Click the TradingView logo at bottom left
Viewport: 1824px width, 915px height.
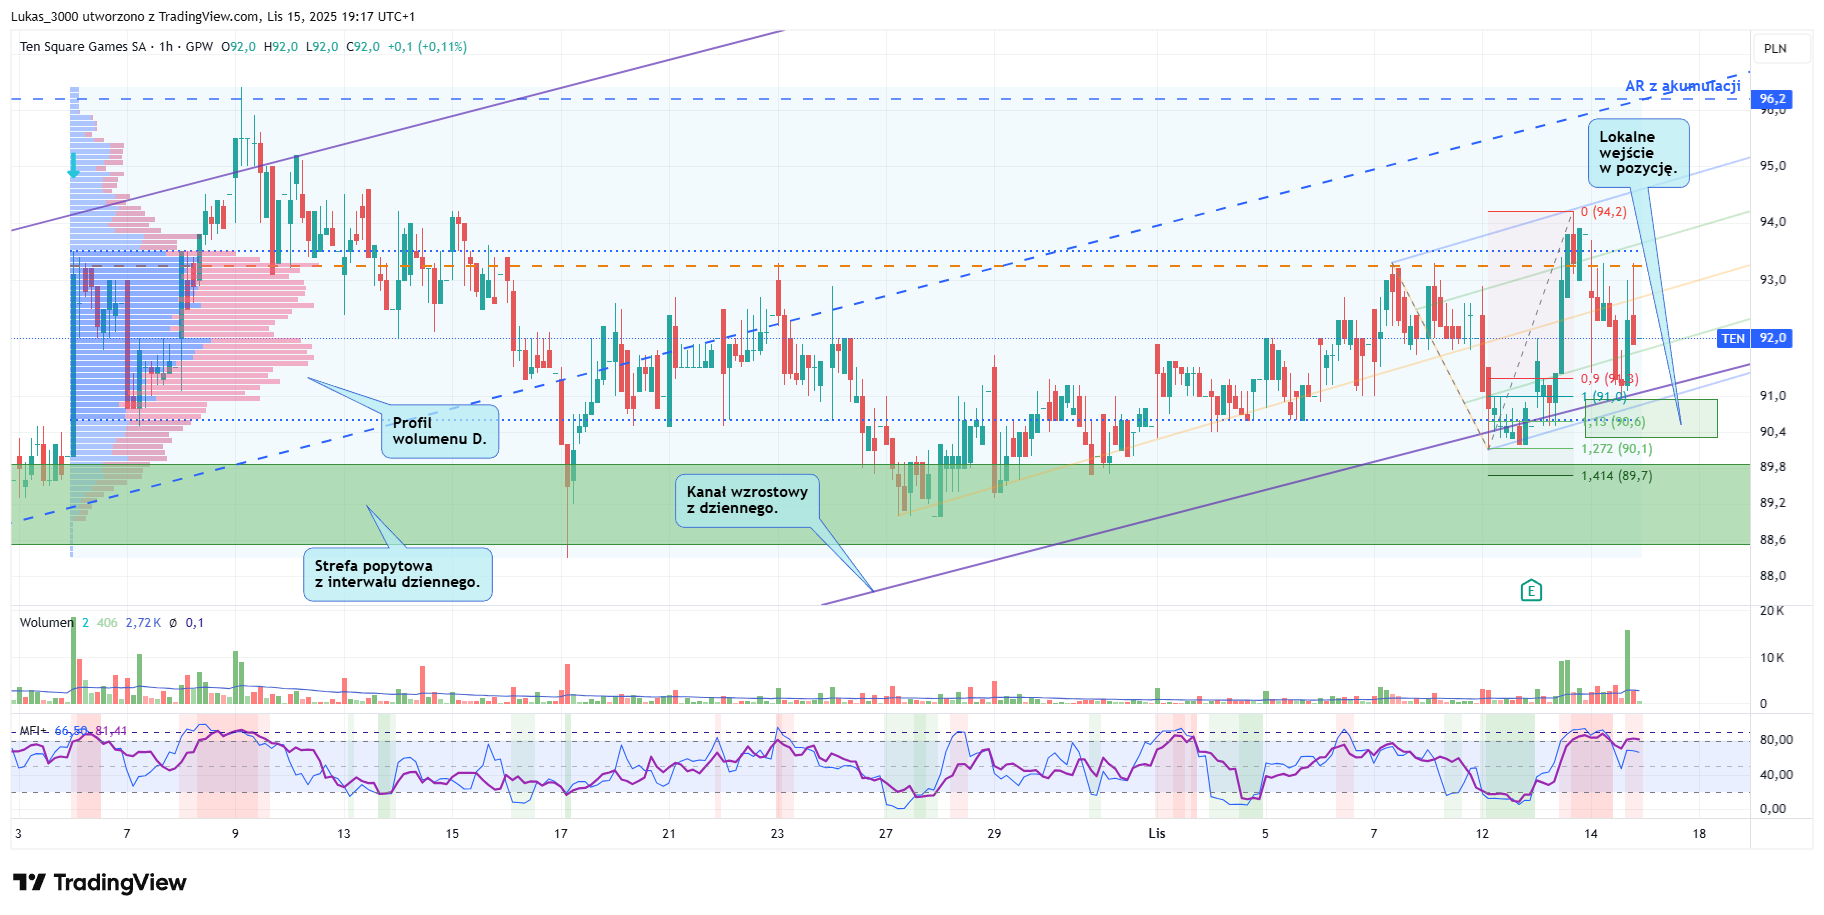99,882
